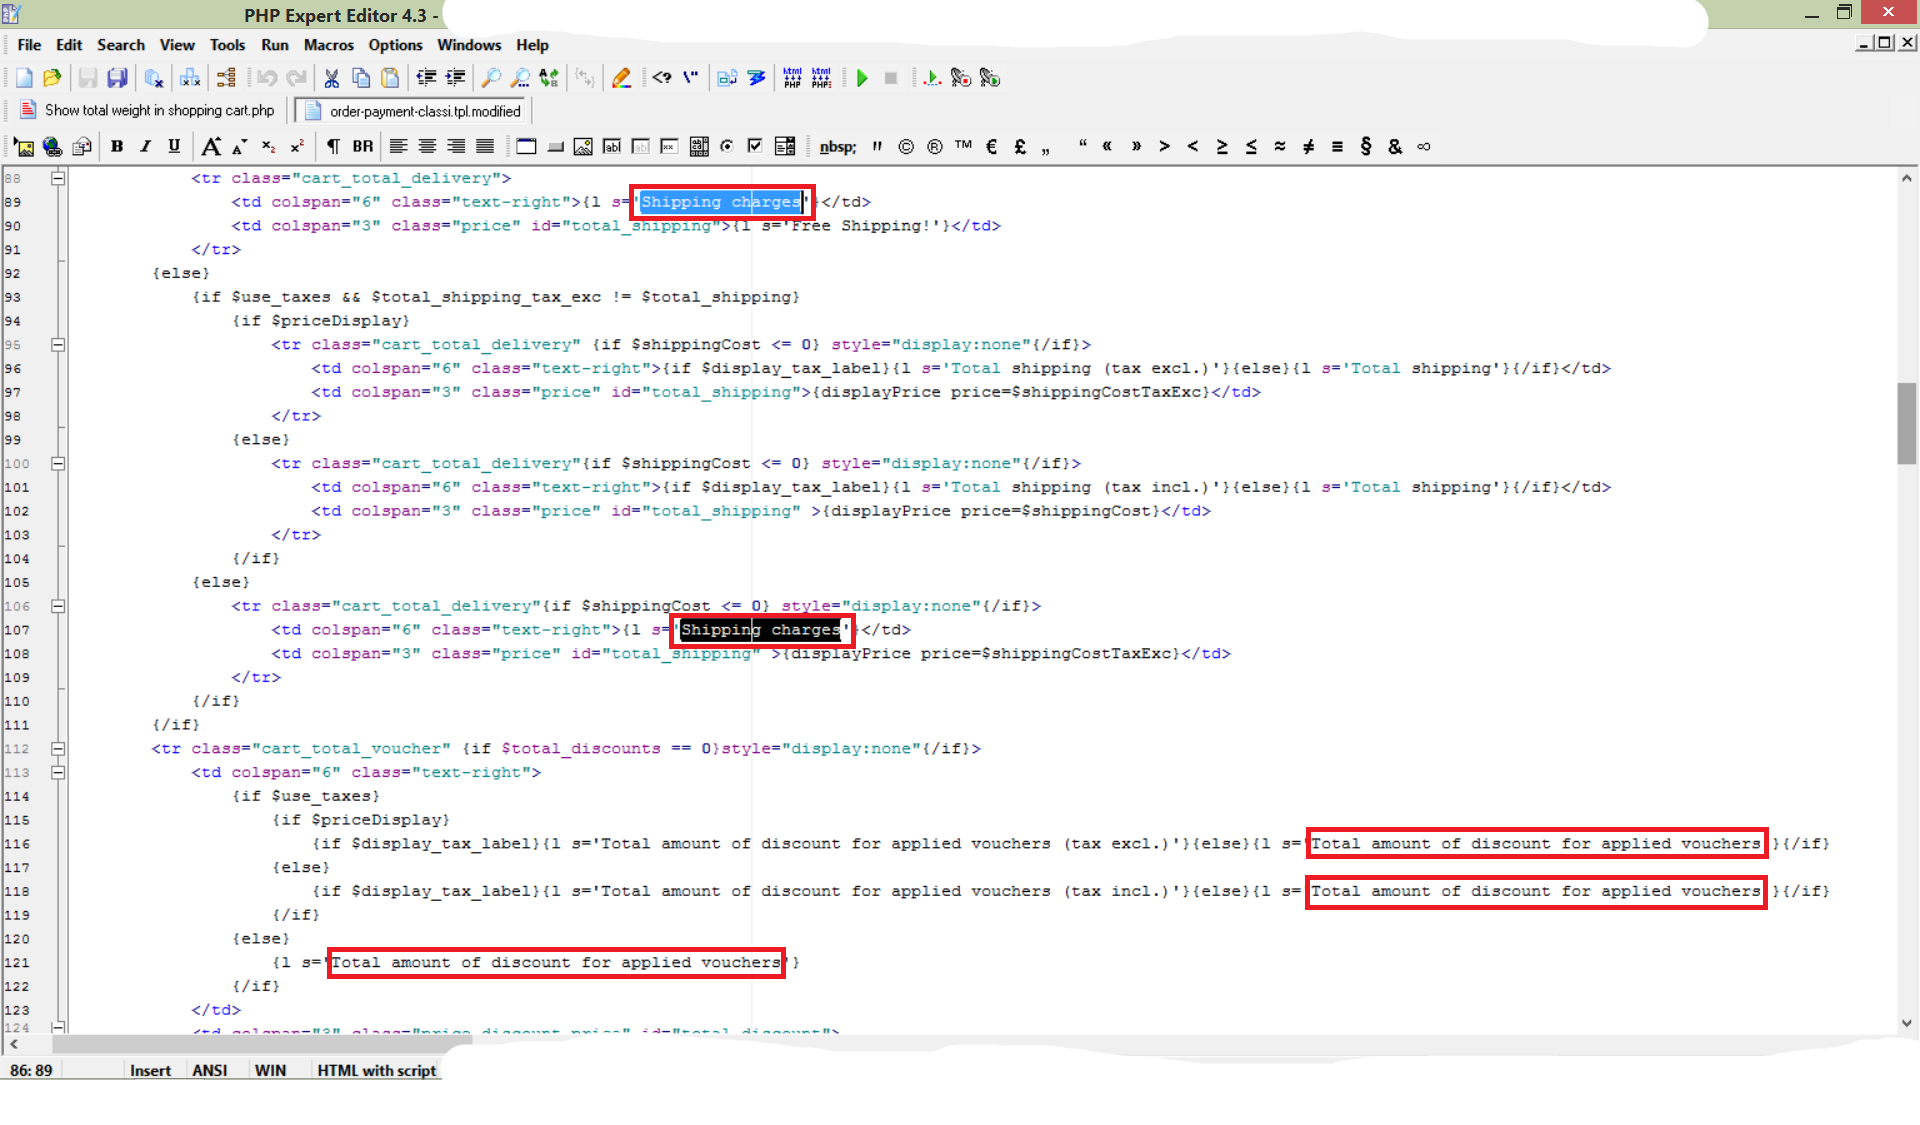The width and height of the screenshot is (1920, 1125).
Task: Collapse code fold at line 112
Action: point(58,749)
